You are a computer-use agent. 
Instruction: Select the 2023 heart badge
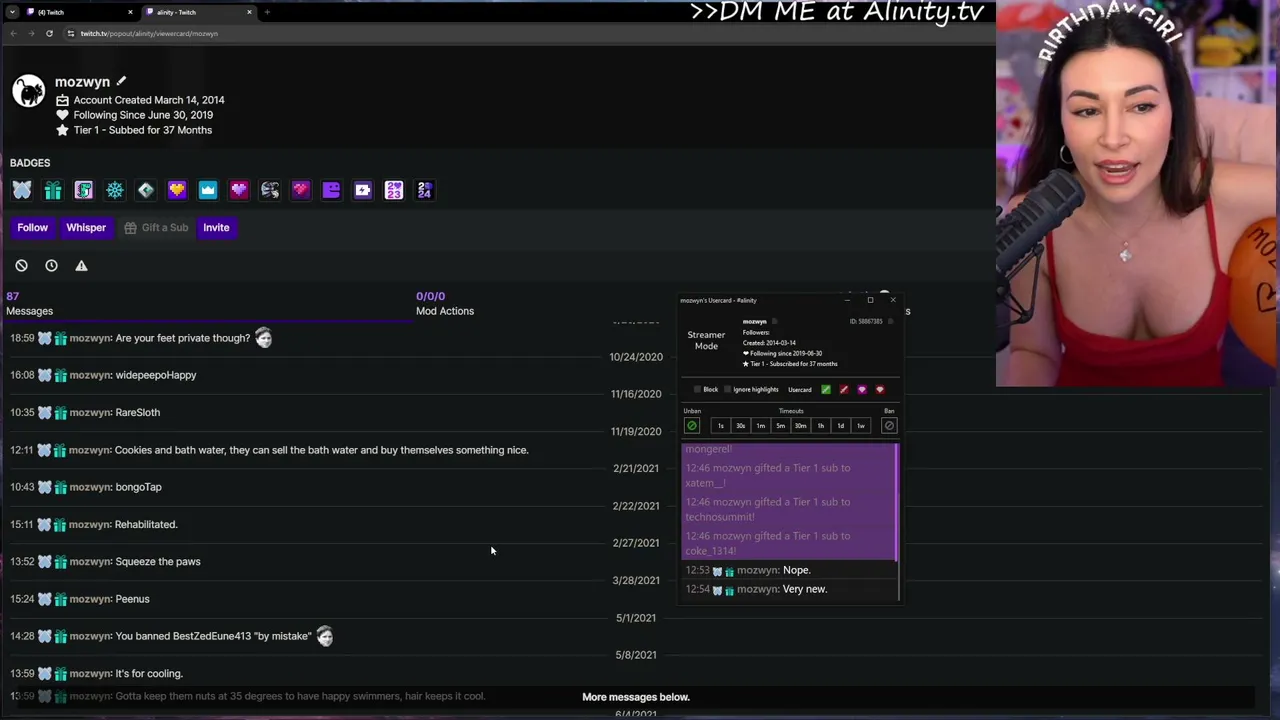(394, 190)
